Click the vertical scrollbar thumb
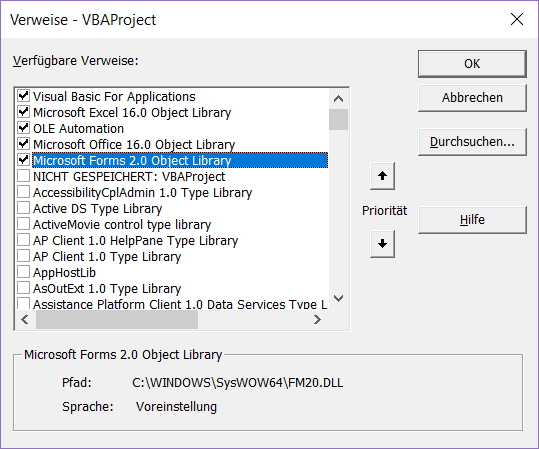Viewport: 539px width, 449px height. tap(339, 119)
